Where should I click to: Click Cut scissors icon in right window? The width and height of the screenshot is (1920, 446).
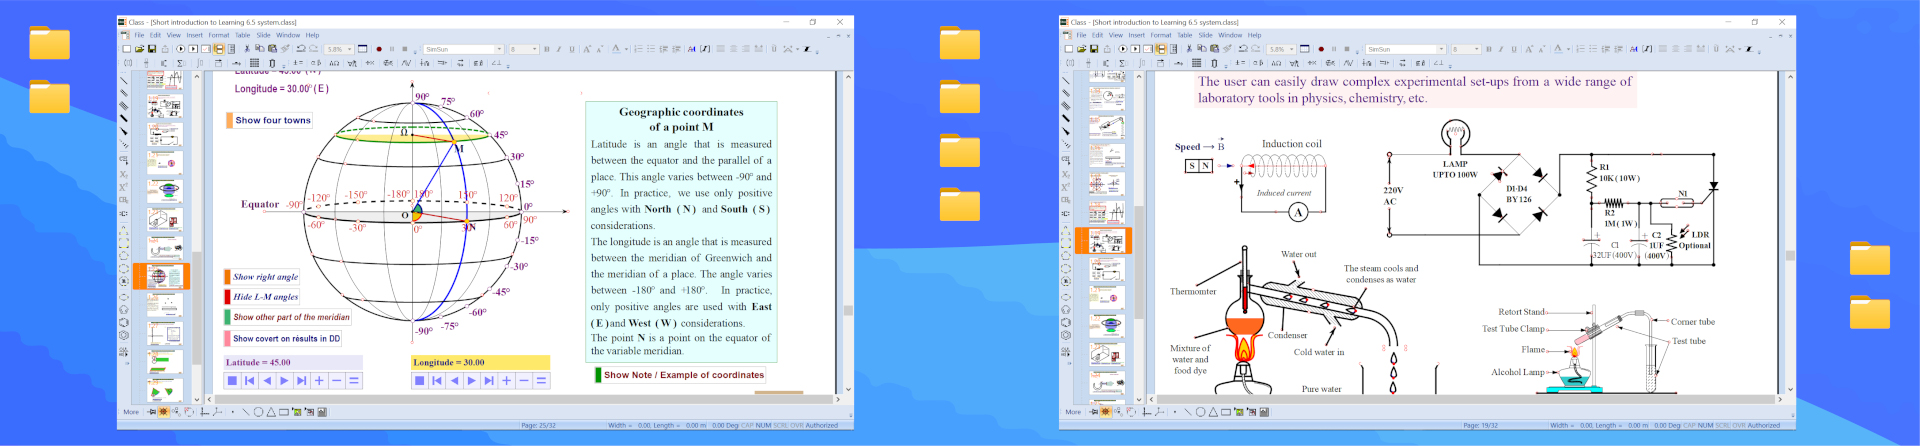coord(1189,49)
